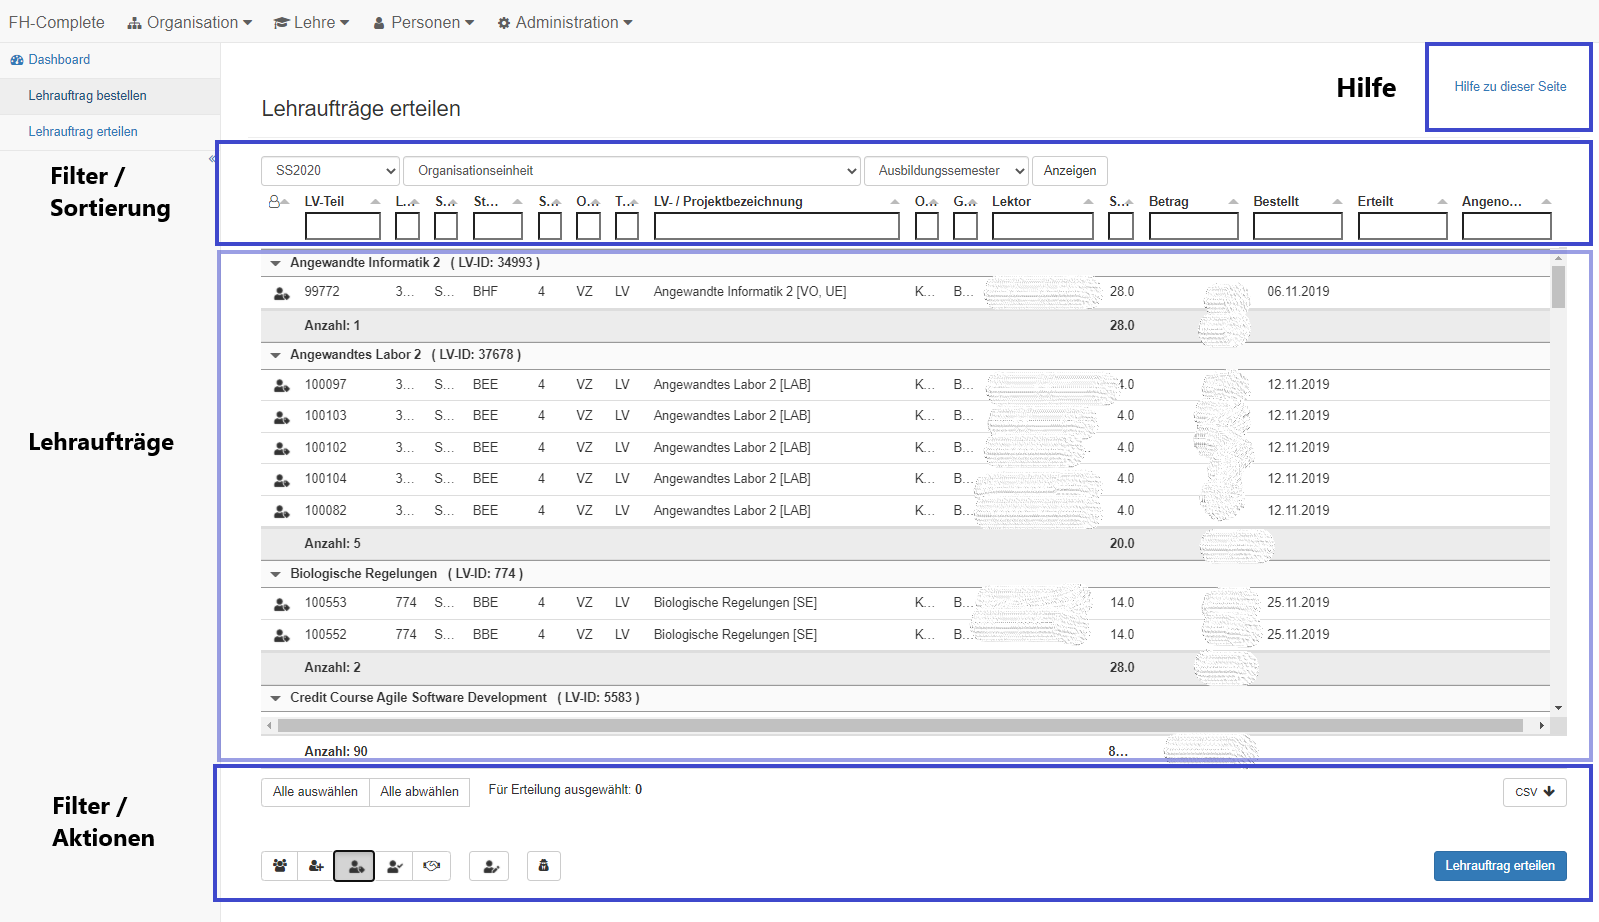Click the Lehrauftrag erteilen blue button

[x=1499, y=866]
